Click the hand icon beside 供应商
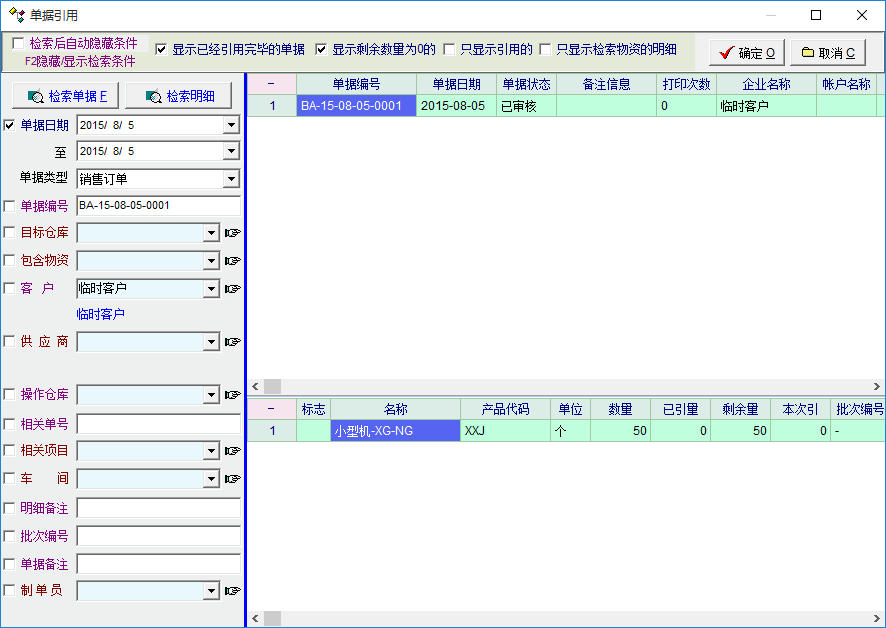The height and width of the screenshot is (628, 886). (232, 342)
